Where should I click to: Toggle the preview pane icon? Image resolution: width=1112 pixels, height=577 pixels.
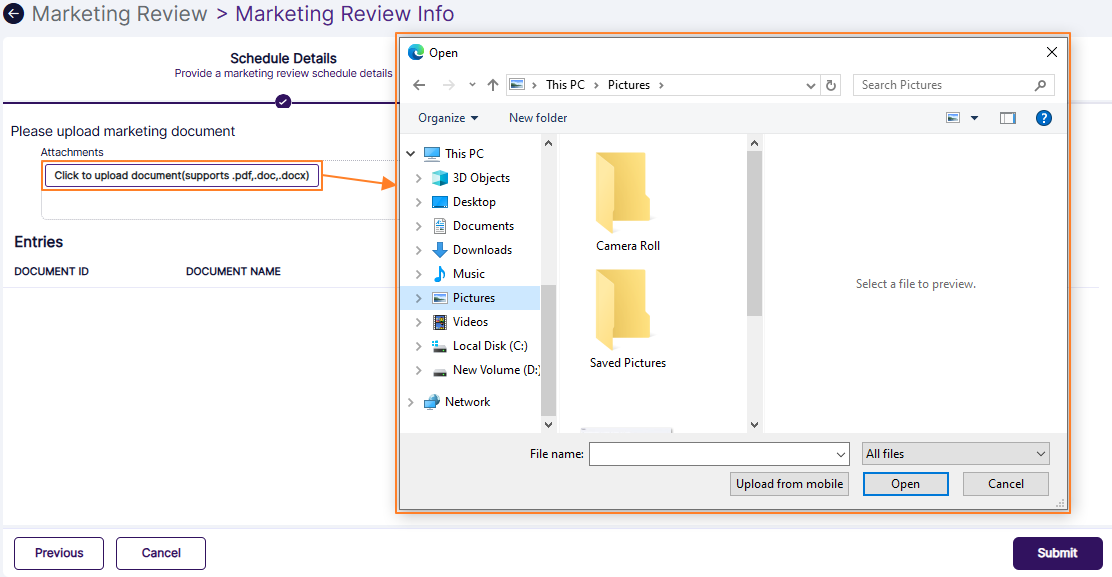tap(1007, 117)
